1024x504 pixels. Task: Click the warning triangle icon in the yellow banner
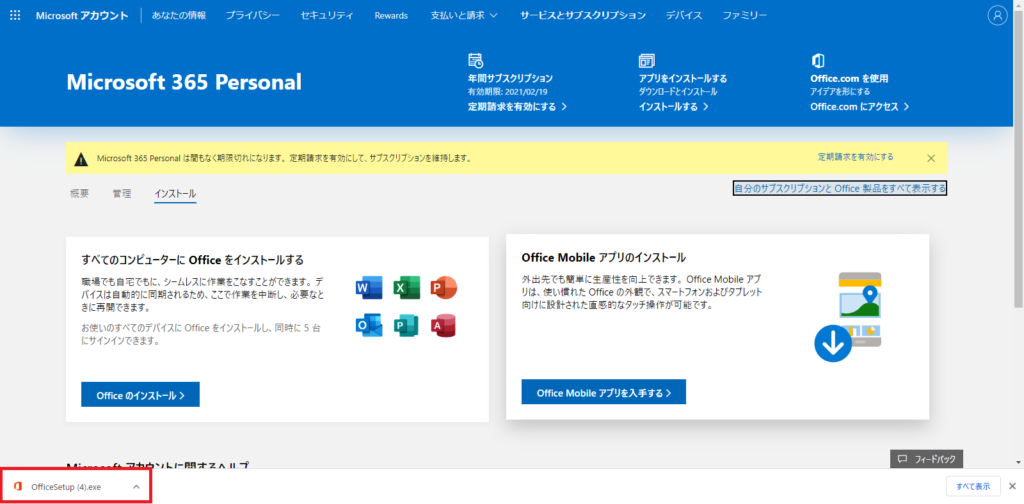80,159
